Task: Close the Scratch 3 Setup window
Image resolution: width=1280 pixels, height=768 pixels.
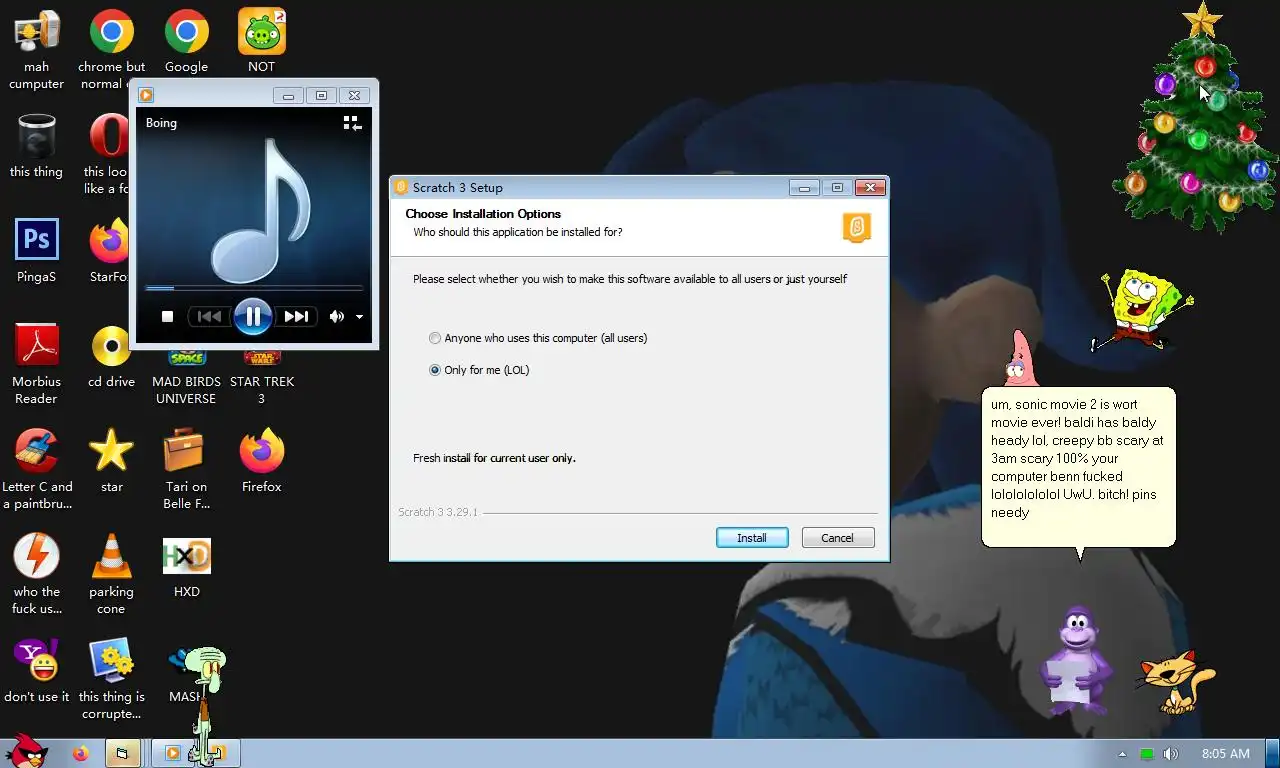Action: click(870, 187)
